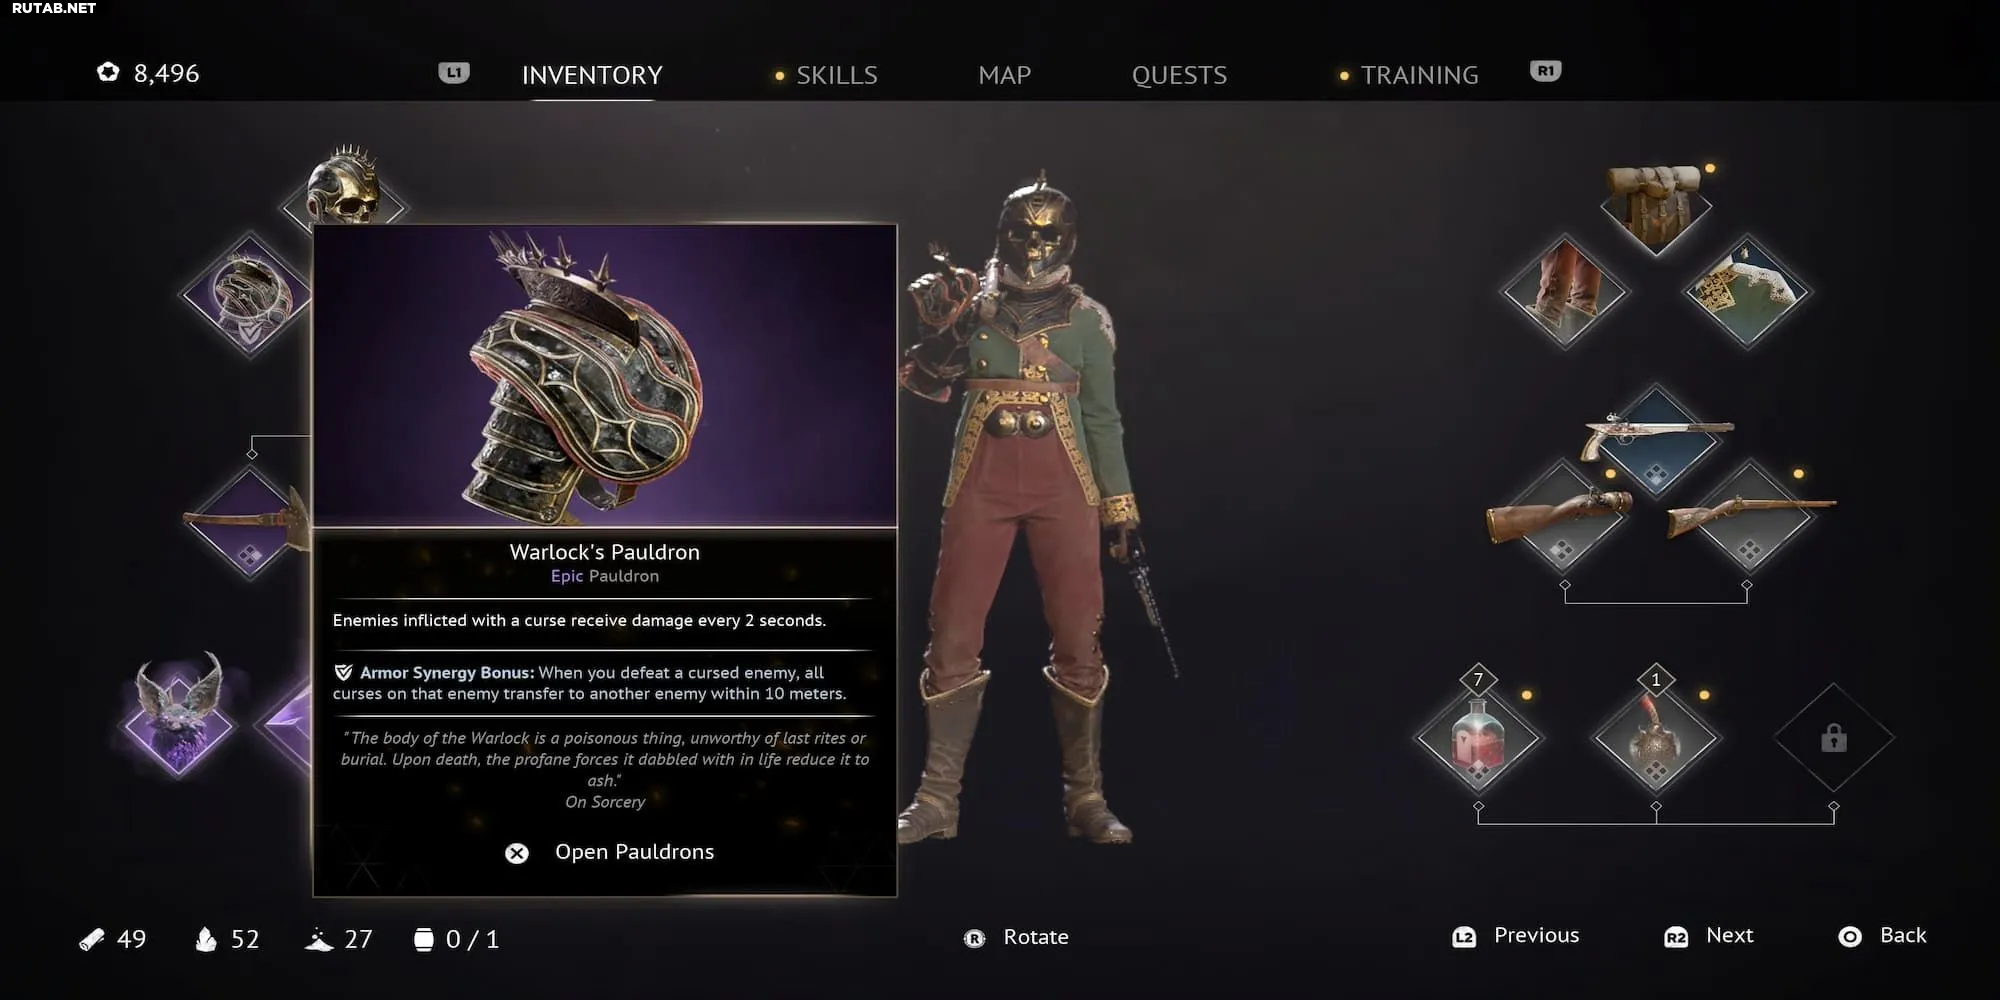Select the skull helmet equipment slot
This screenshot has width=2000, height=1000.
click(x=345, y=190)
